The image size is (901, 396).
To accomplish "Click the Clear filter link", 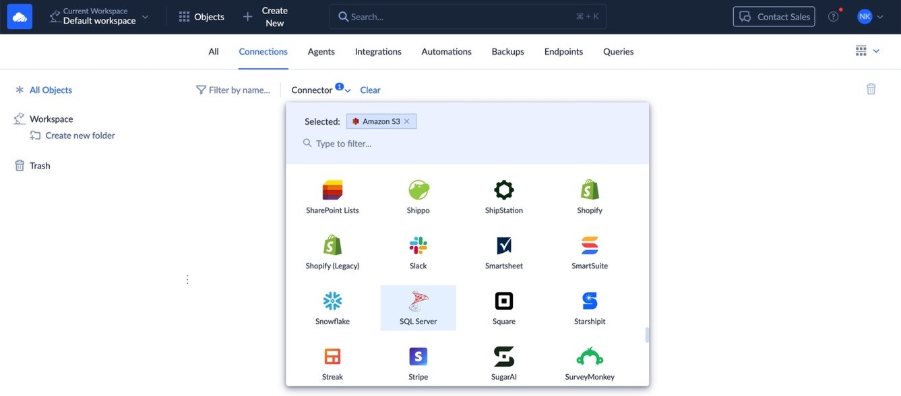I will click(370, 90).
